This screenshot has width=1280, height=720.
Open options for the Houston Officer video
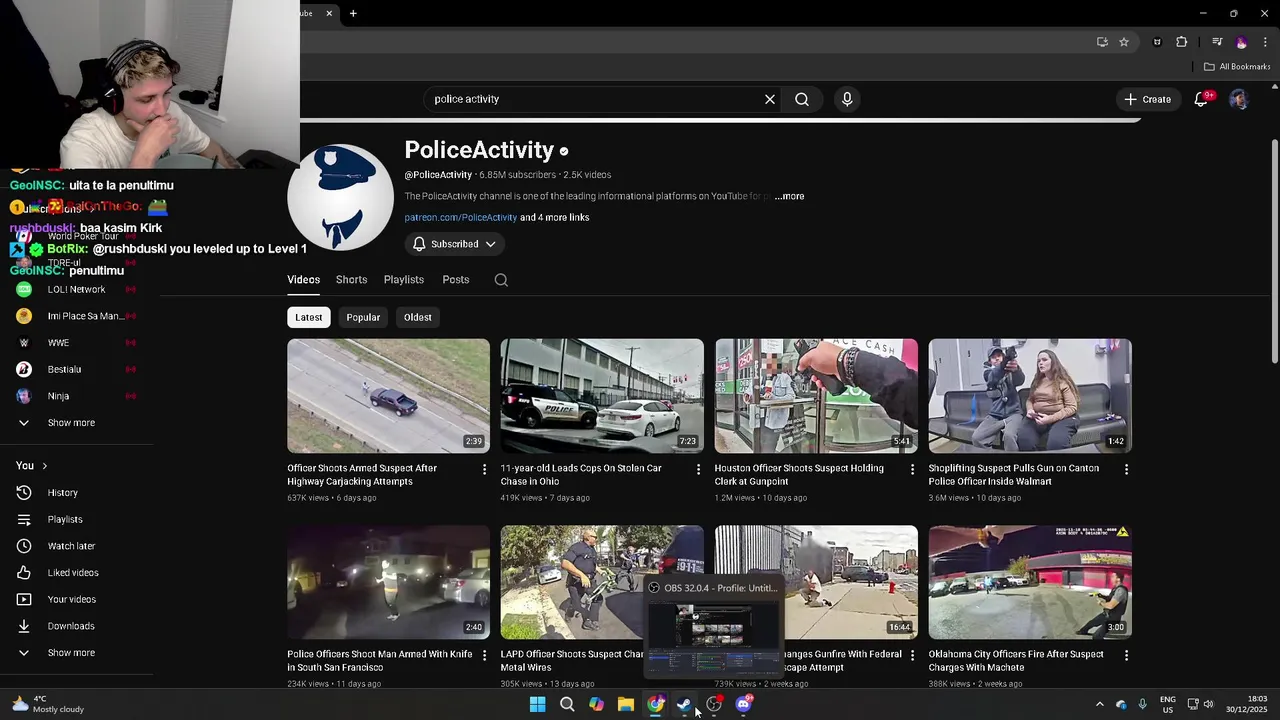[912, 469]
